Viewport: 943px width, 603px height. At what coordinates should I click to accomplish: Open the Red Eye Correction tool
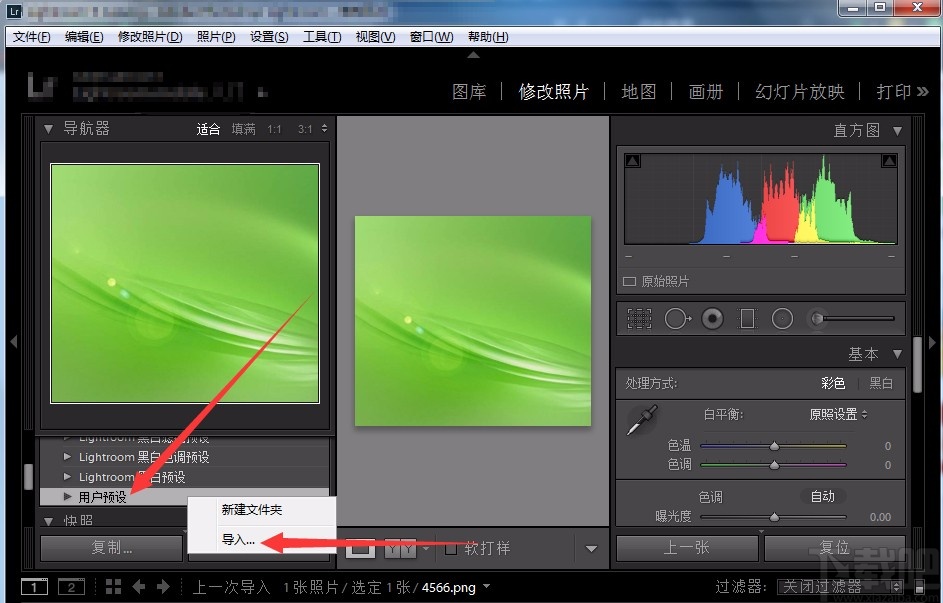point(713,318)
